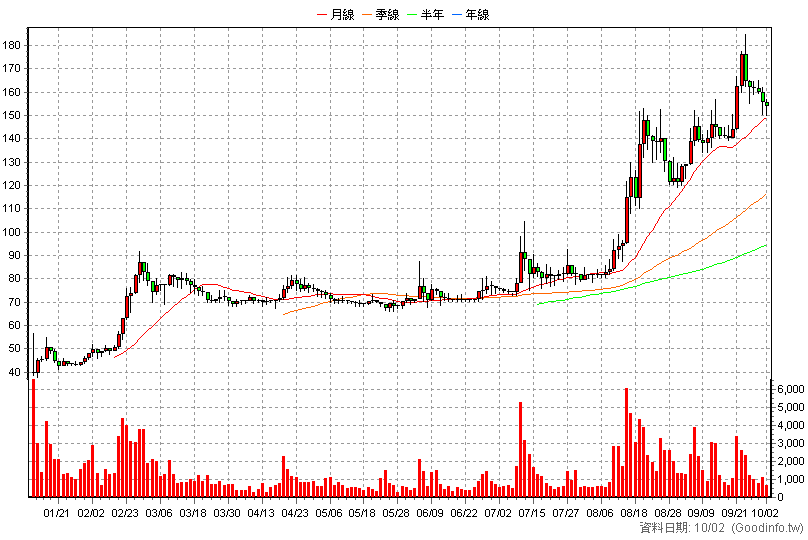The image size is (808, 540).
Task: Click the 10/02 date label
Action: (x=765, y=513)
